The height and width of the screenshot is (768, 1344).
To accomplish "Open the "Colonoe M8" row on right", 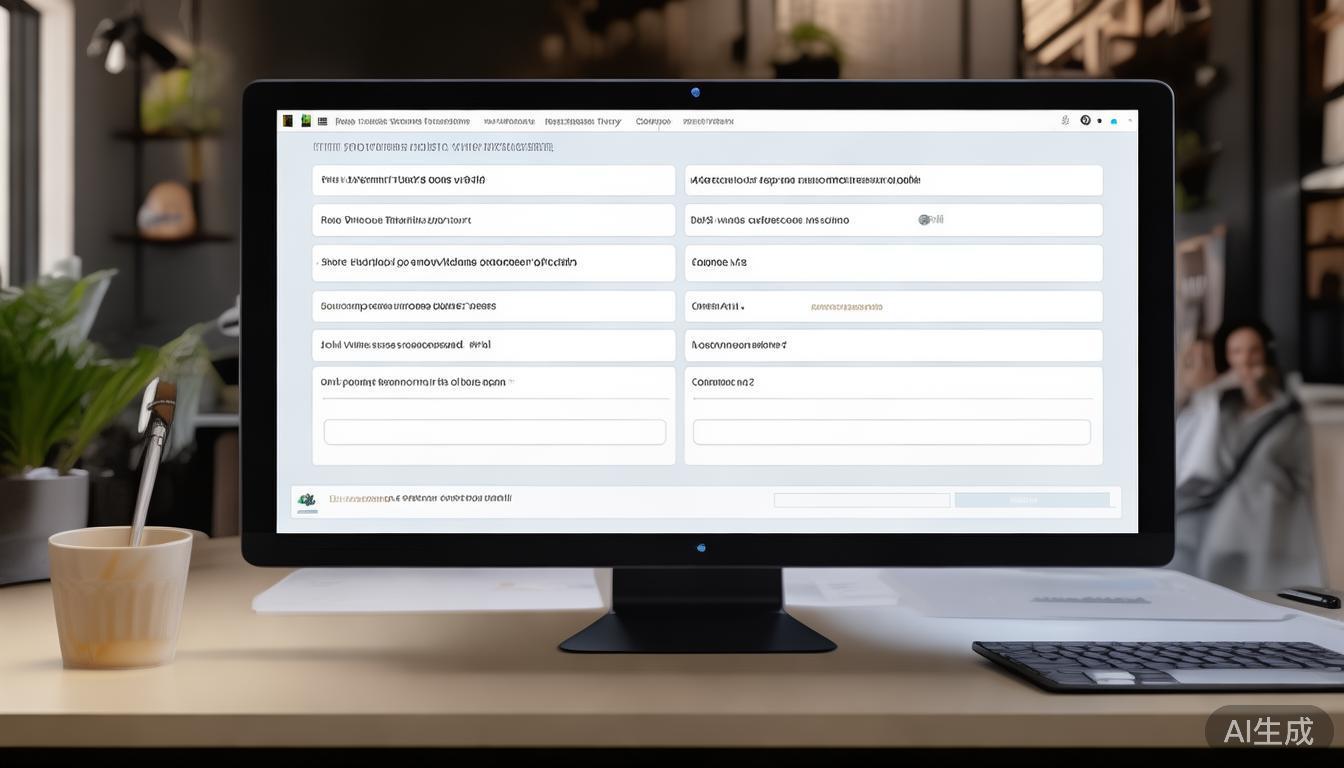I will tap(893, 263).
